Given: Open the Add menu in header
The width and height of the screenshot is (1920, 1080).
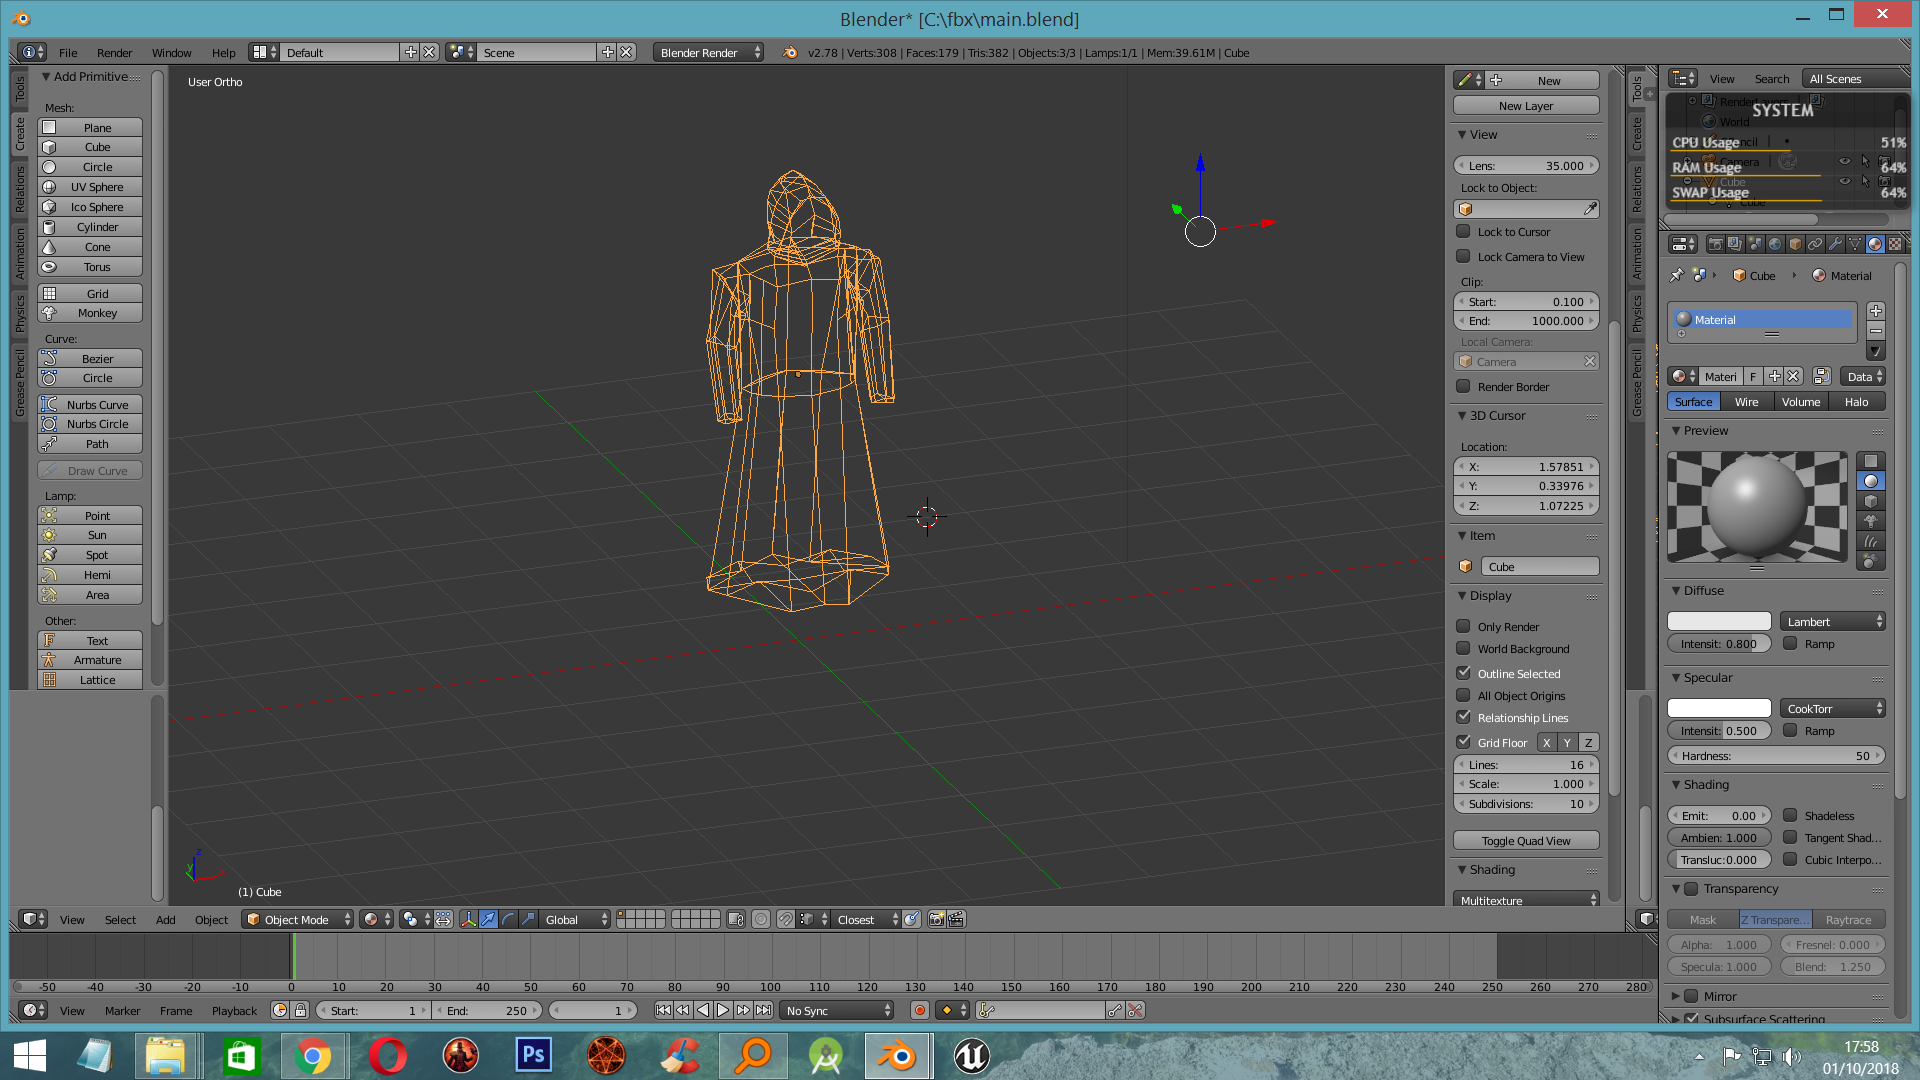Looking at the screenshot, I should (164, 919).
